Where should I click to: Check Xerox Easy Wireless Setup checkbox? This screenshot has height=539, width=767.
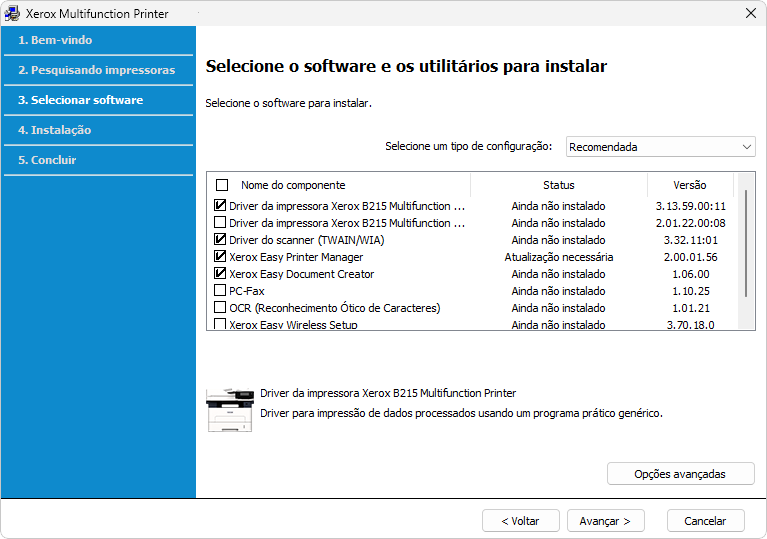pyautogui.click(x=220, y=324)
